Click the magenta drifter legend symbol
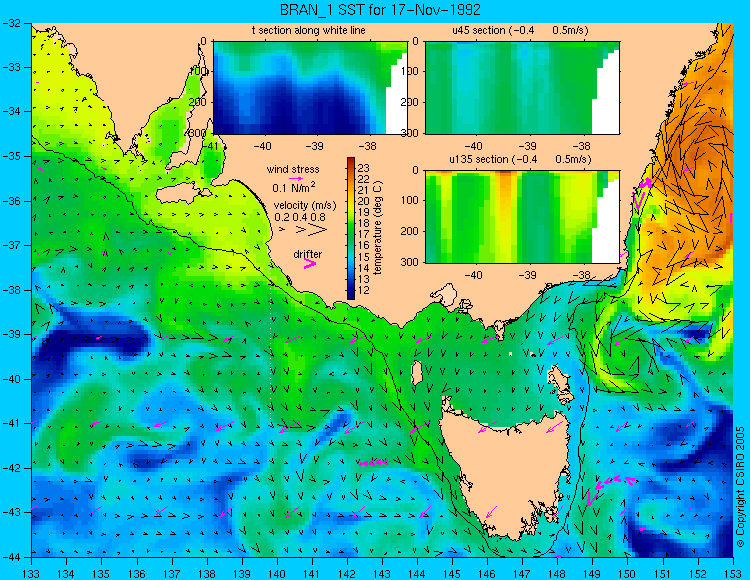Screen dimensions: 750x580 [310, 264]
